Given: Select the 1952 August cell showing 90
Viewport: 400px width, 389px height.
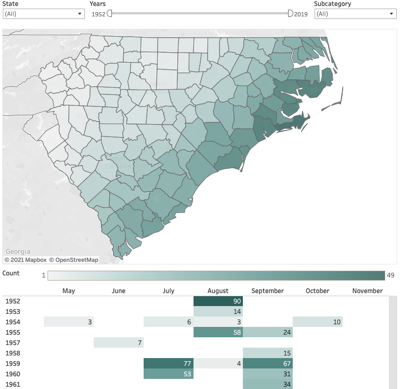Looking at the screenshot, I should click(x=218, y=301).
